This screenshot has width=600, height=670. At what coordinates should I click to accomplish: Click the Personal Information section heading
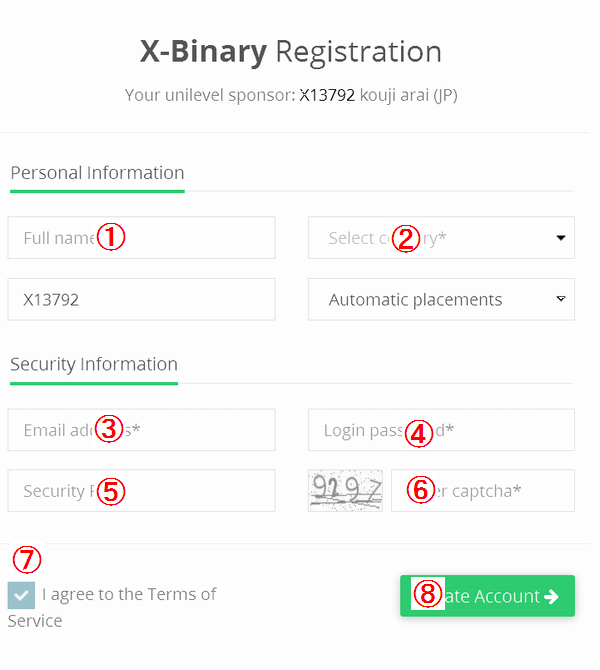(x=97, y=173)
